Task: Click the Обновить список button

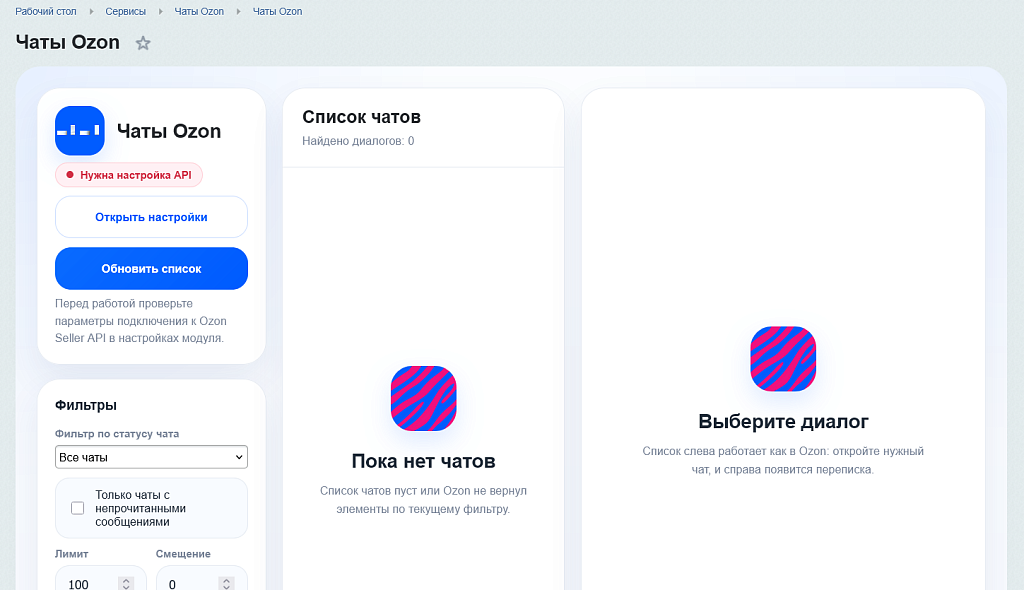Action: pyautogui.click(x=152, y=269)
